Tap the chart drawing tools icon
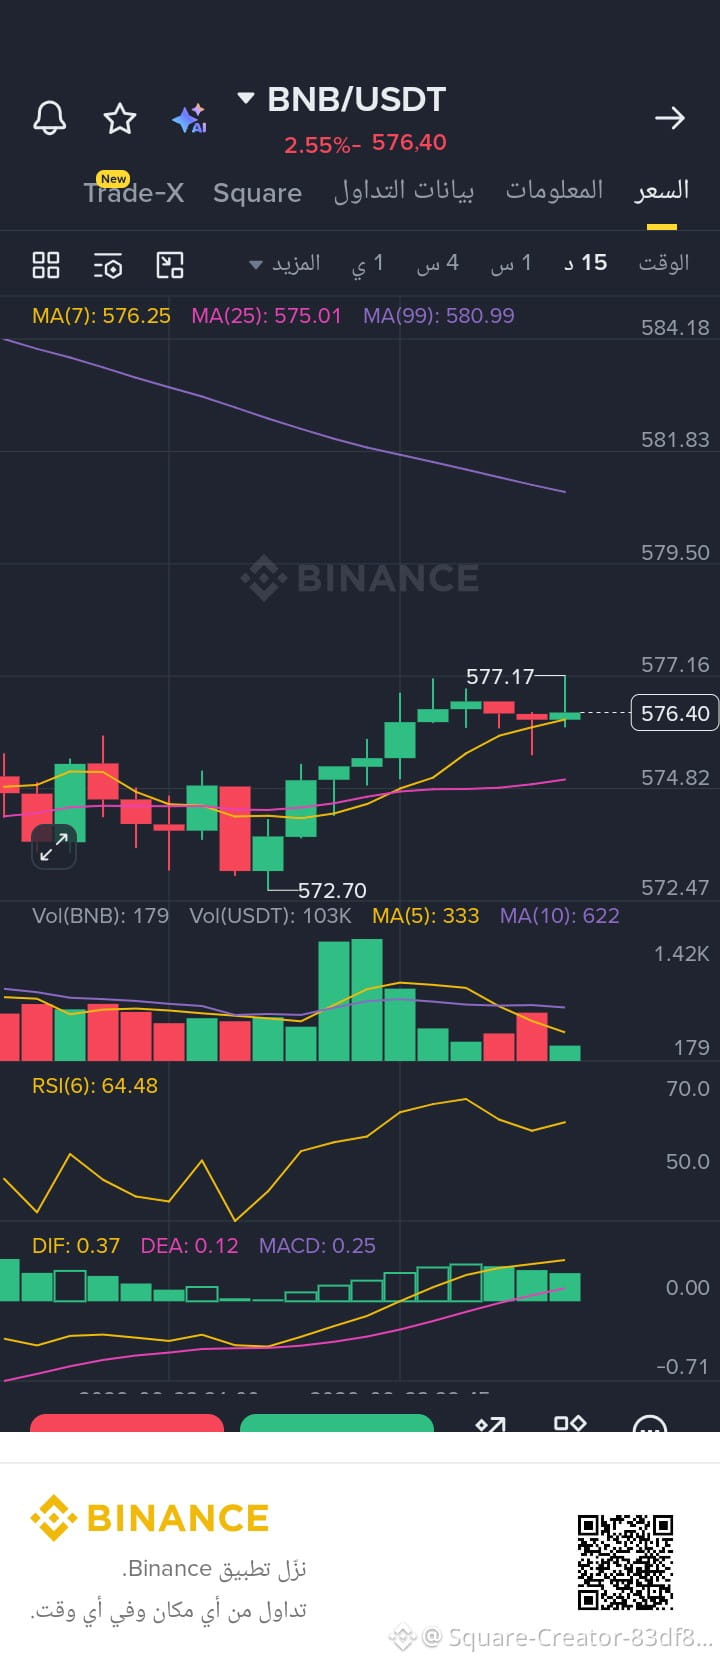This screenshot has height=1662, width=720. point(170,265)
